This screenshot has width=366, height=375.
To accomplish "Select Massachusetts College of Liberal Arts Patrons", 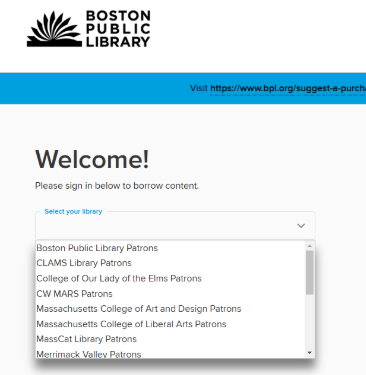I will point(170,324).
